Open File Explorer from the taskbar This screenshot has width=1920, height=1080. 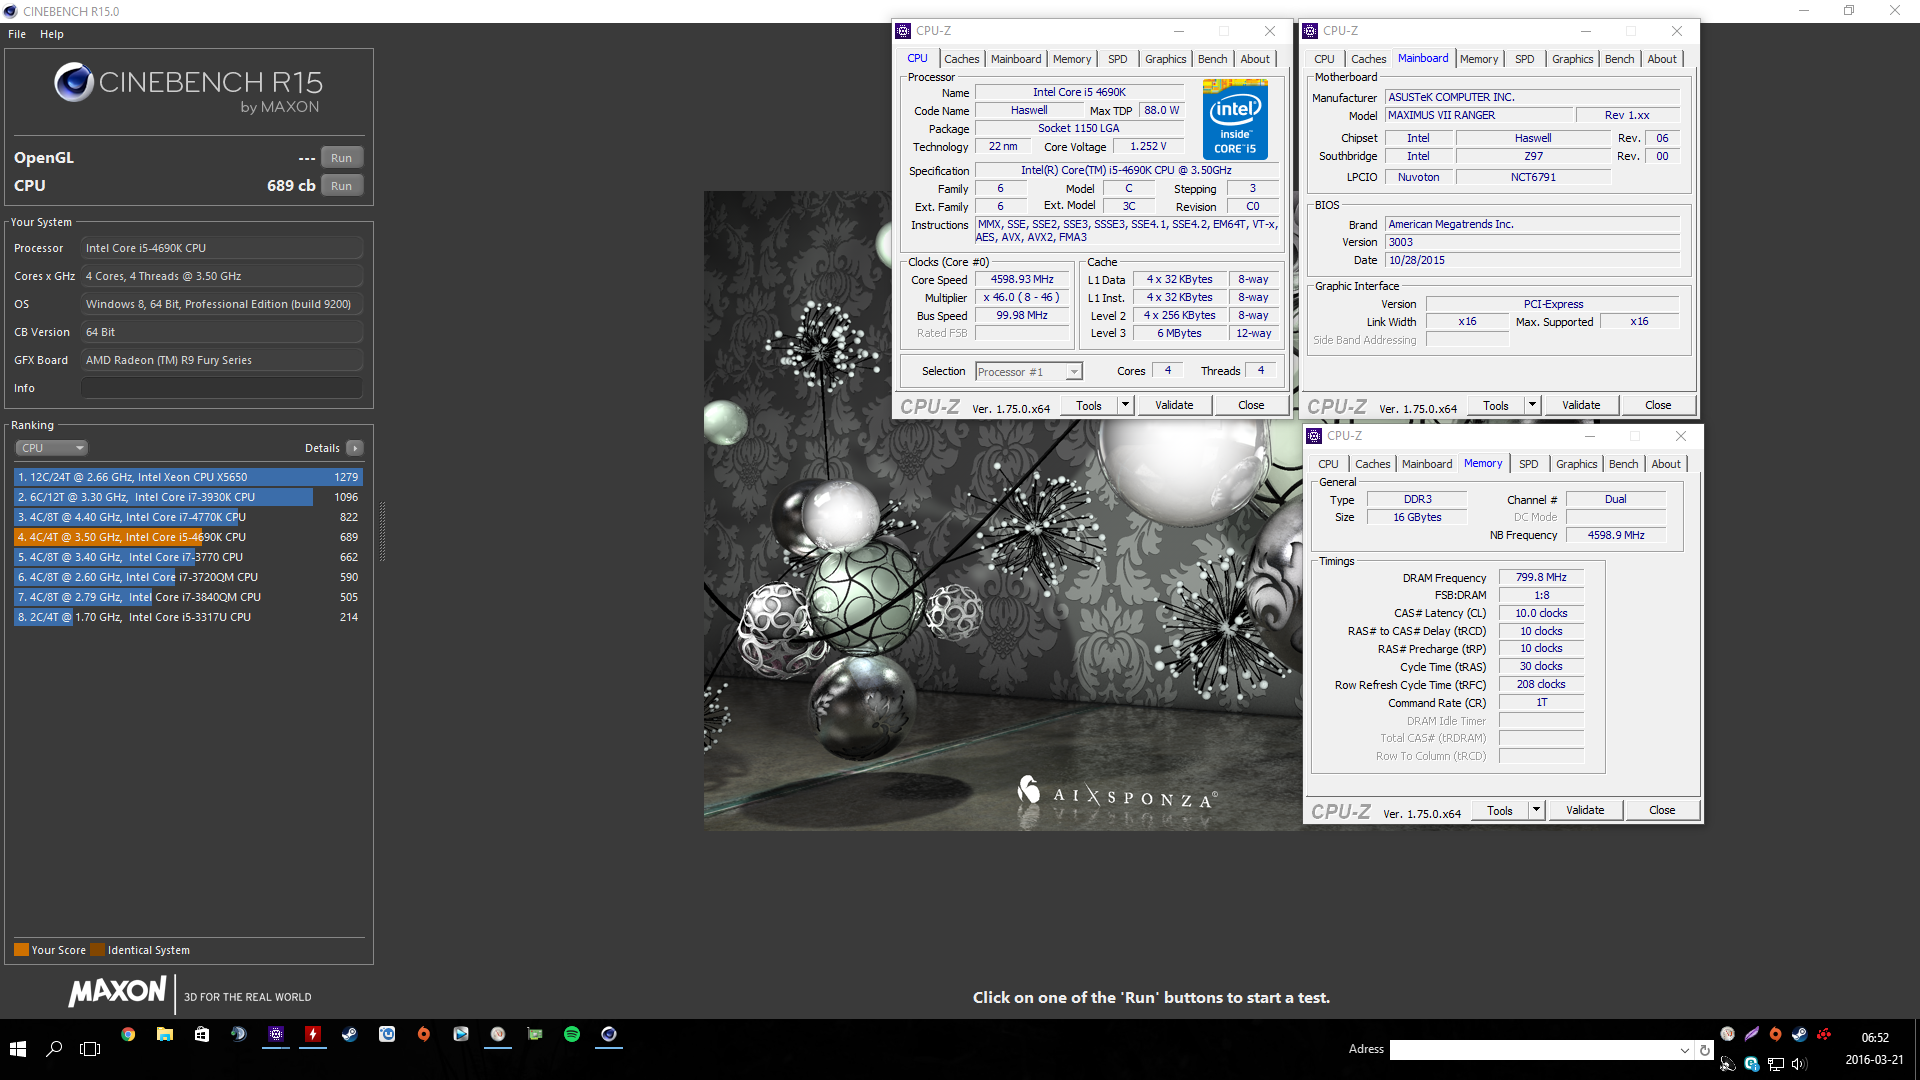click(165, 1034)
